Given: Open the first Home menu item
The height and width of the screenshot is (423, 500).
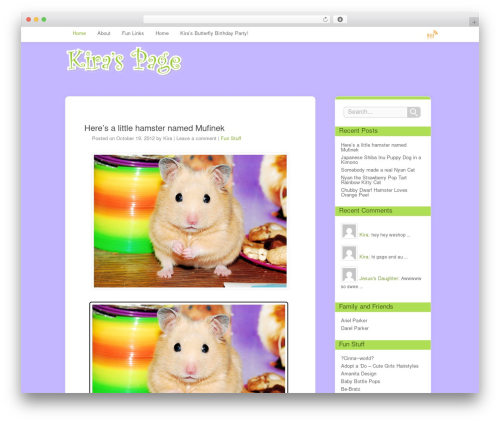Looking at the screenshot, I should pos(79,33).
